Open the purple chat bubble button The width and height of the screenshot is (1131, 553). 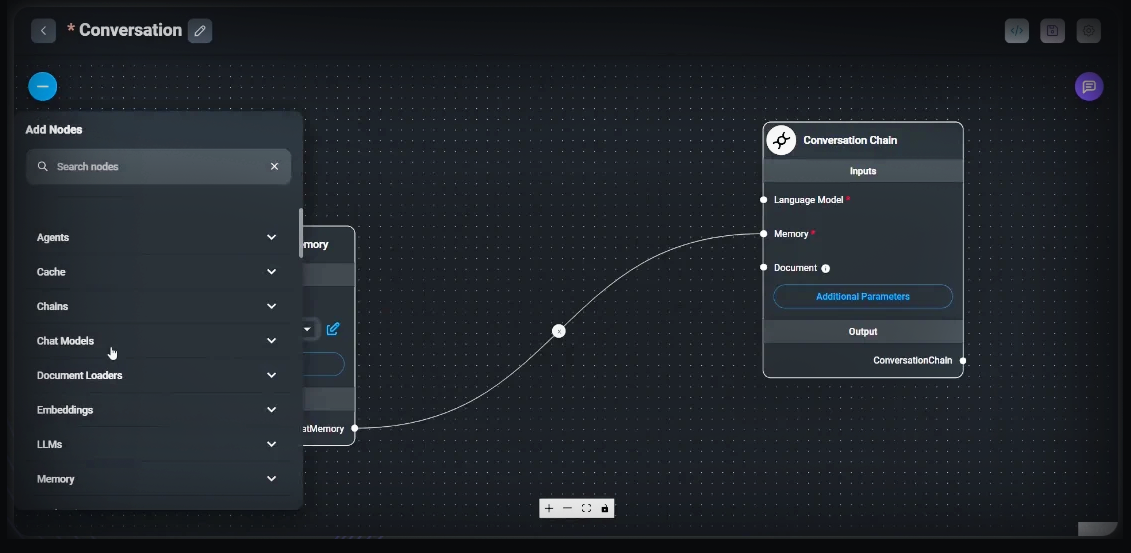1089,87
